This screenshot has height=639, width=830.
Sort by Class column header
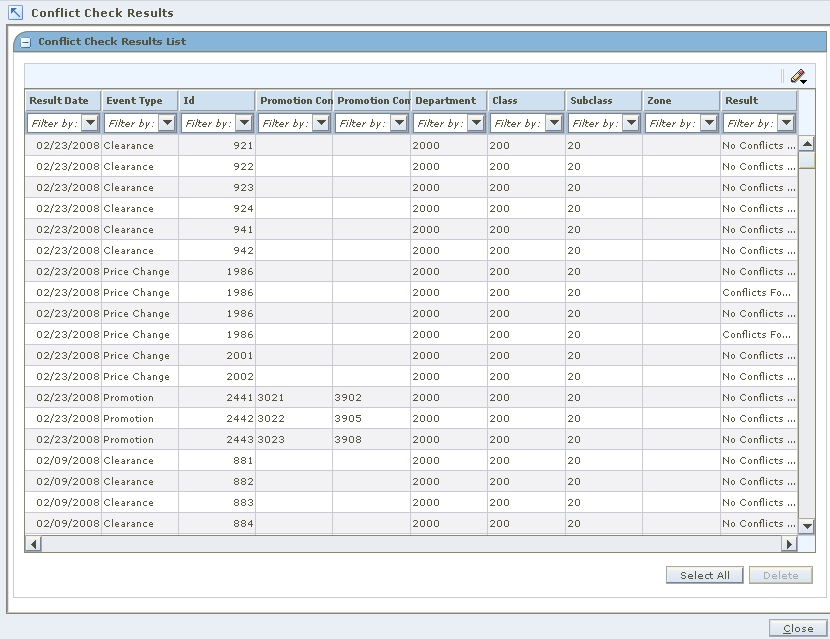click(526, 101)
